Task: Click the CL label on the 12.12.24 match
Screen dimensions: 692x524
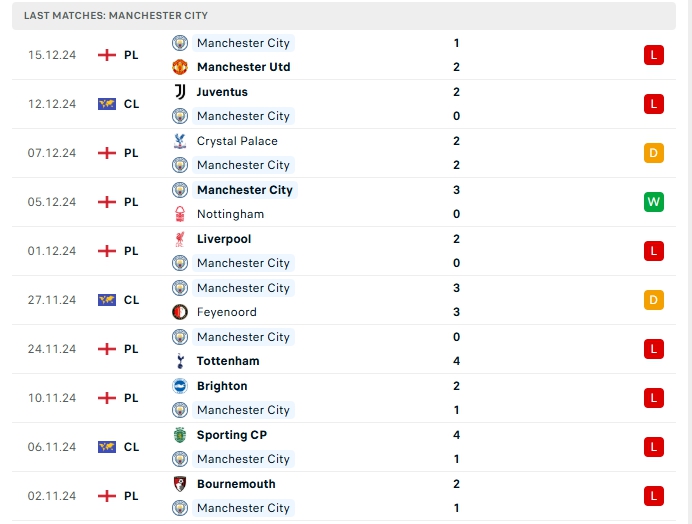Action: pyautogui.click(x=131, y=104)
